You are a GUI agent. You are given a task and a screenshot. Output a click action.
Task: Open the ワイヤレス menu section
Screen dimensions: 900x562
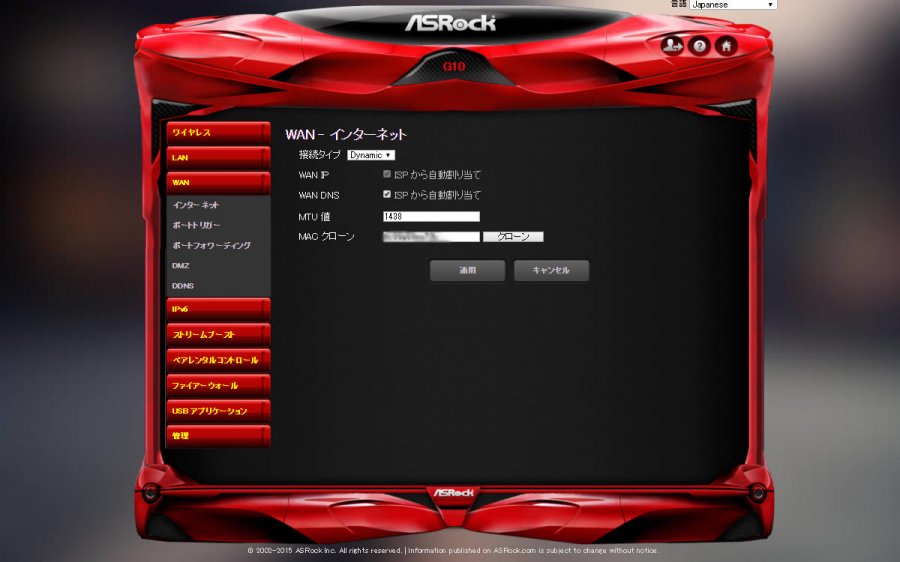(x=218, y=133)
